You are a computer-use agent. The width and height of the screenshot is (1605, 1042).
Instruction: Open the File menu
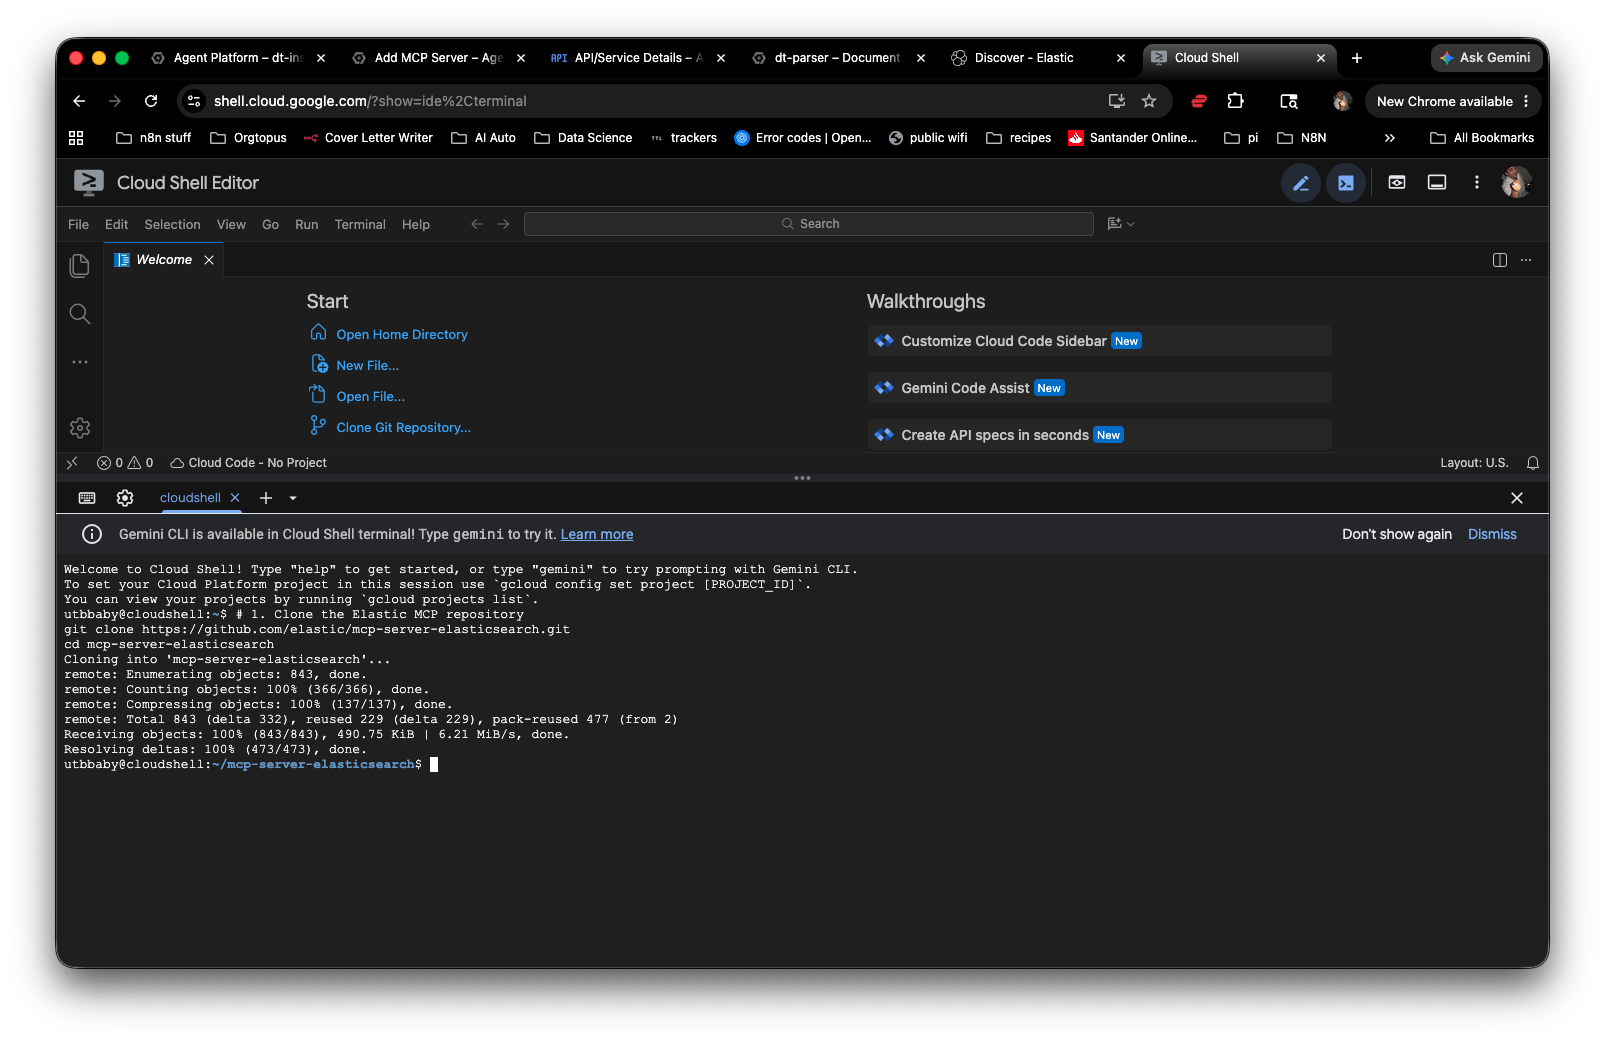click(79, 225)
